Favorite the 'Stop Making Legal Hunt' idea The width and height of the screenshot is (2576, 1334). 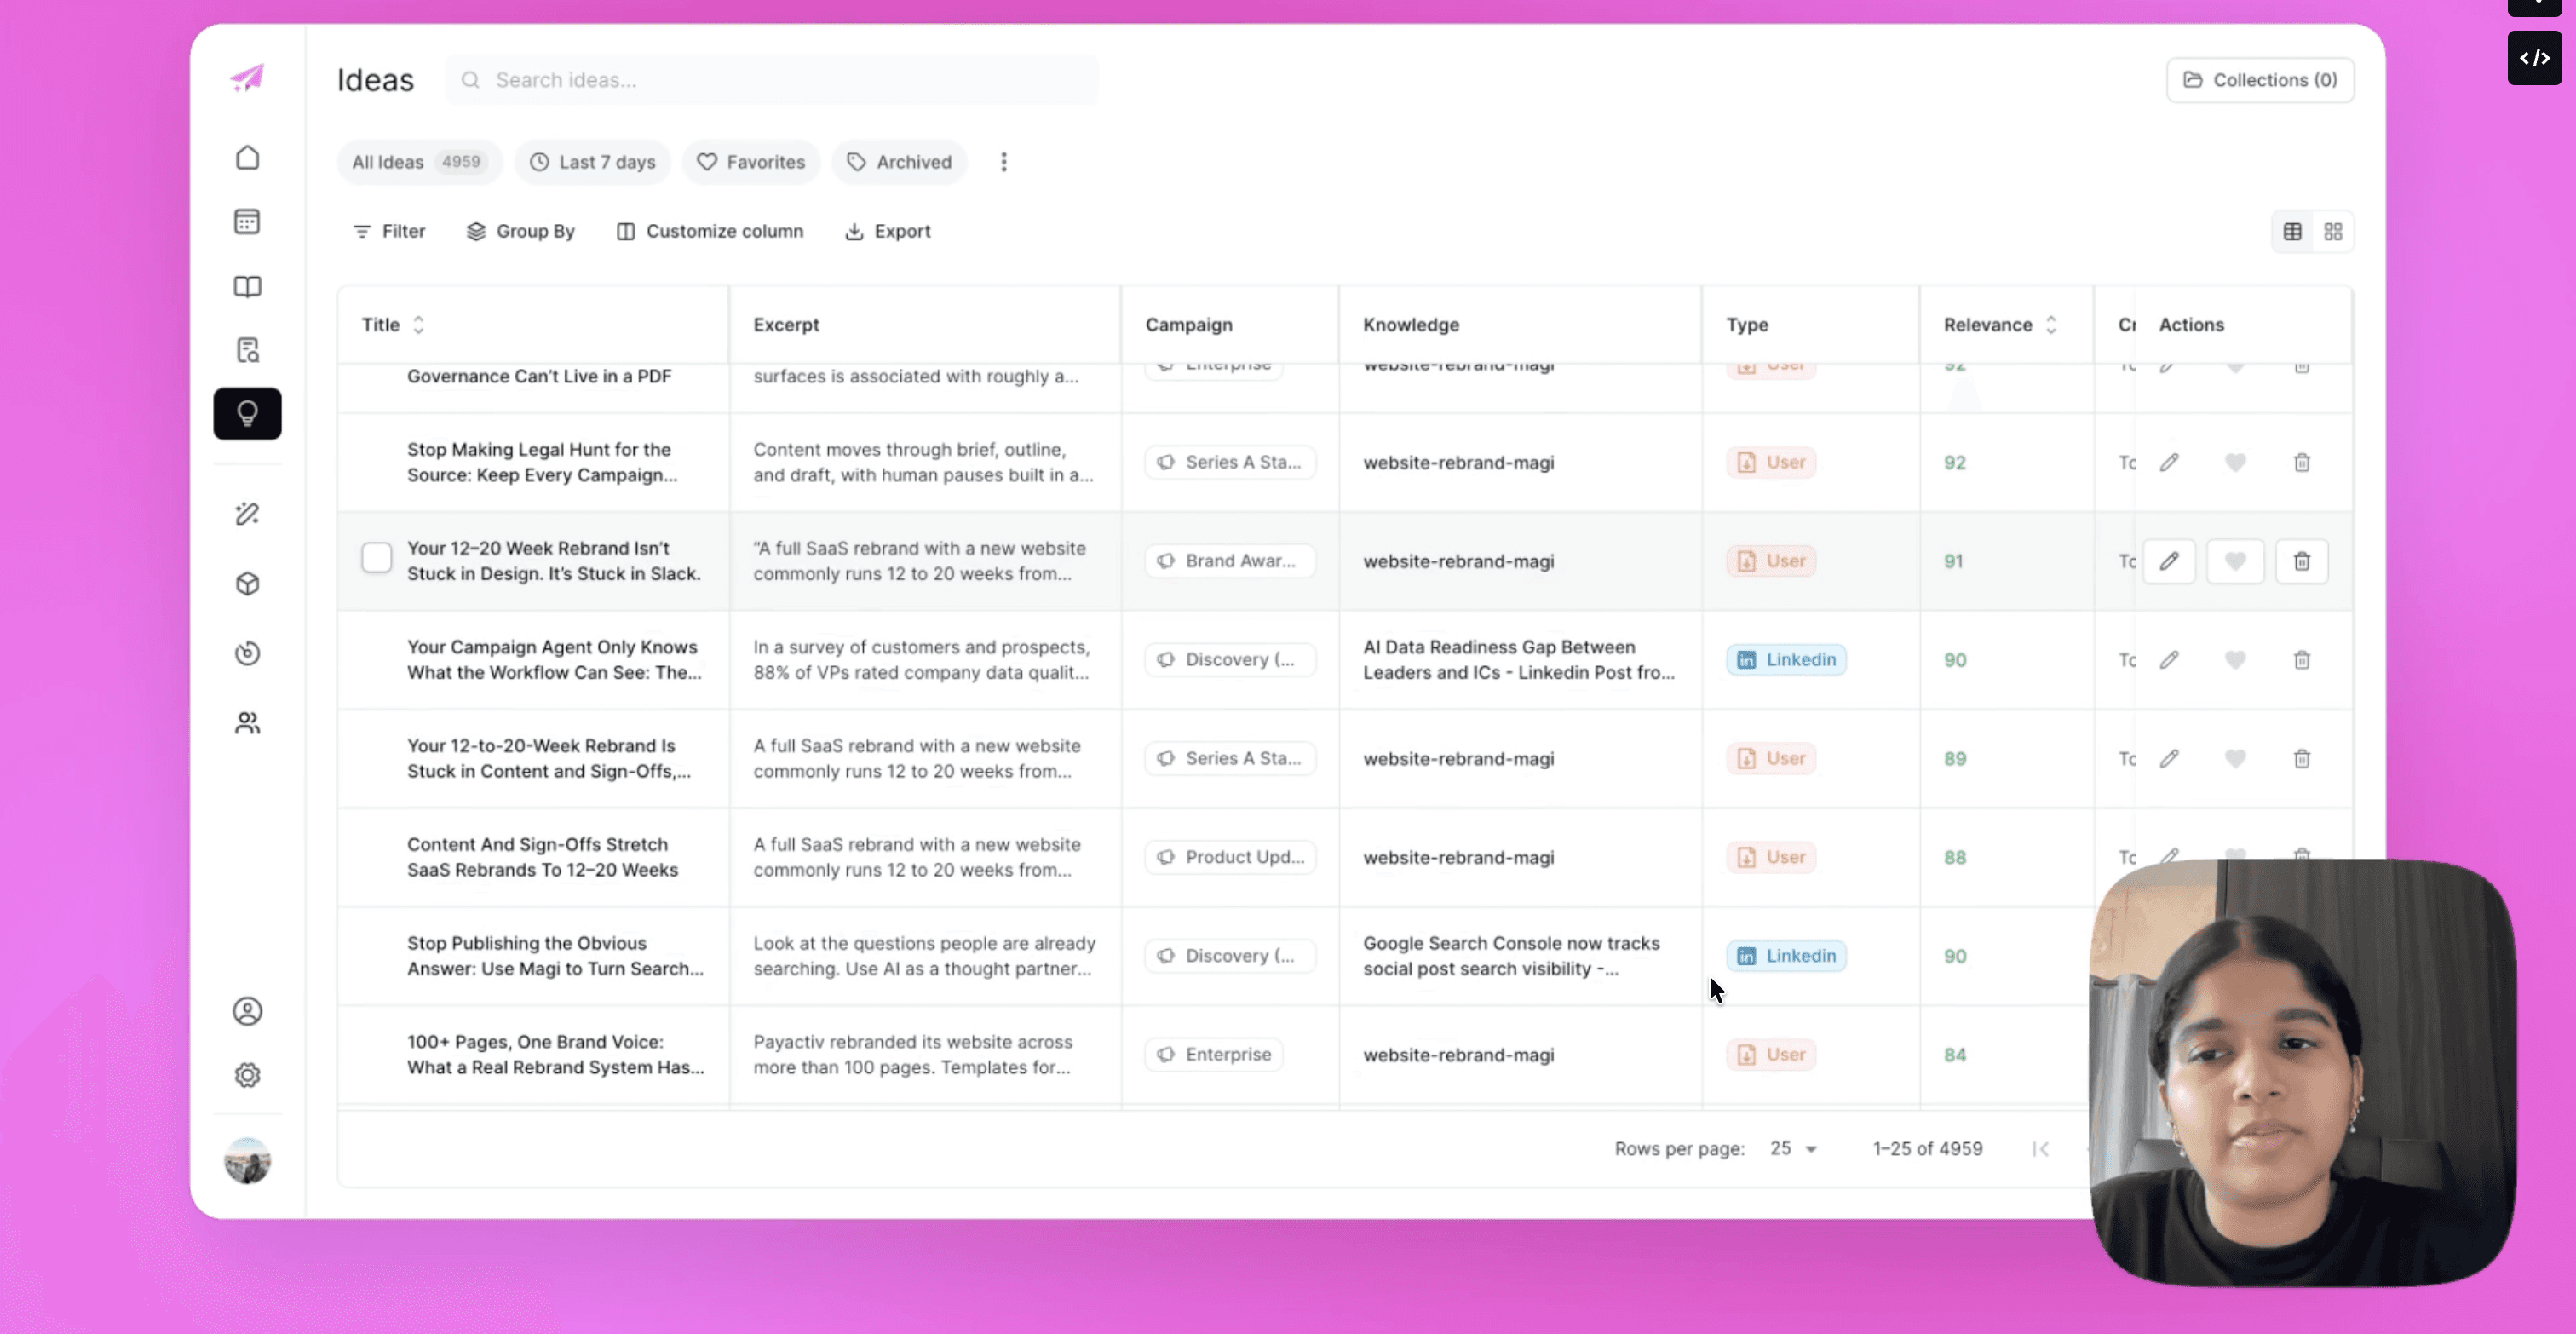(2235, 462)
